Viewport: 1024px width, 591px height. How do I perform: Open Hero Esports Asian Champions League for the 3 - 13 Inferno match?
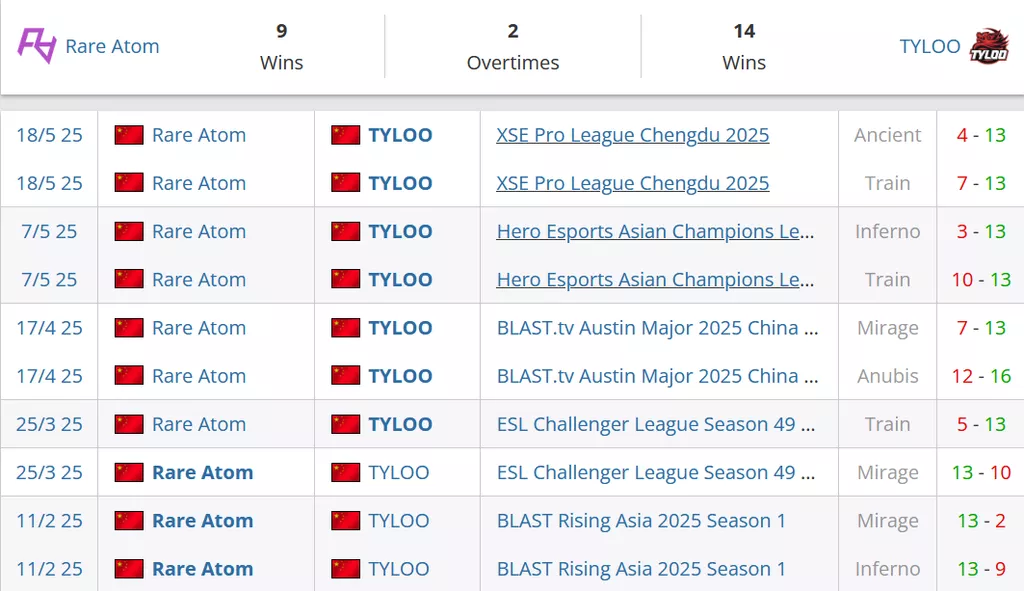tap(655, 231)
